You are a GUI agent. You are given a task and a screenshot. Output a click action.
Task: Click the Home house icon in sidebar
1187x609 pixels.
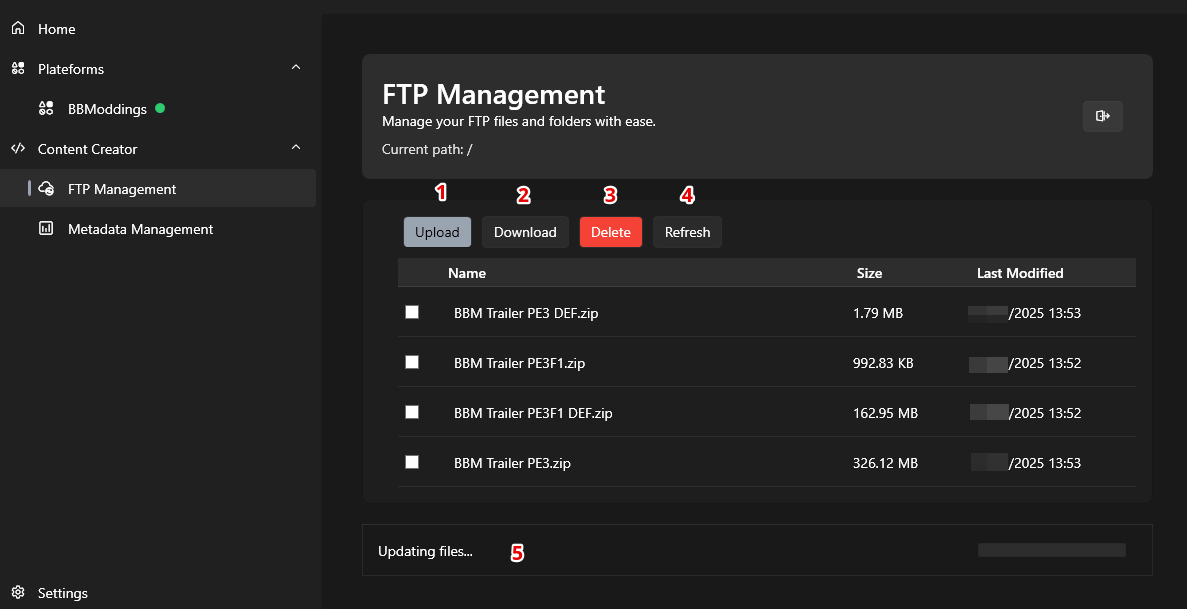[18, 29]
